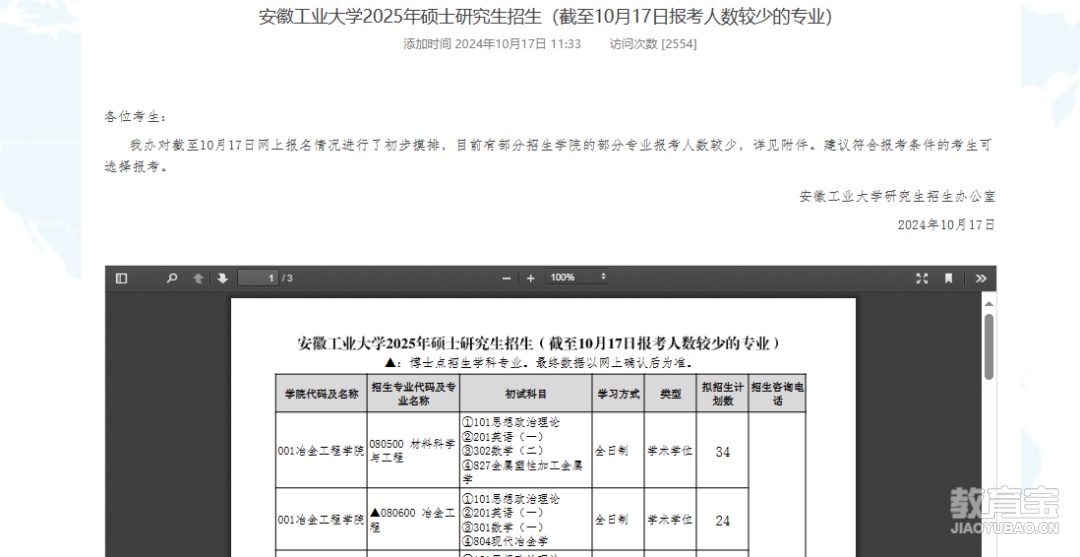
Task: Open the tools menu double chevron
Action: coord(981,278)
